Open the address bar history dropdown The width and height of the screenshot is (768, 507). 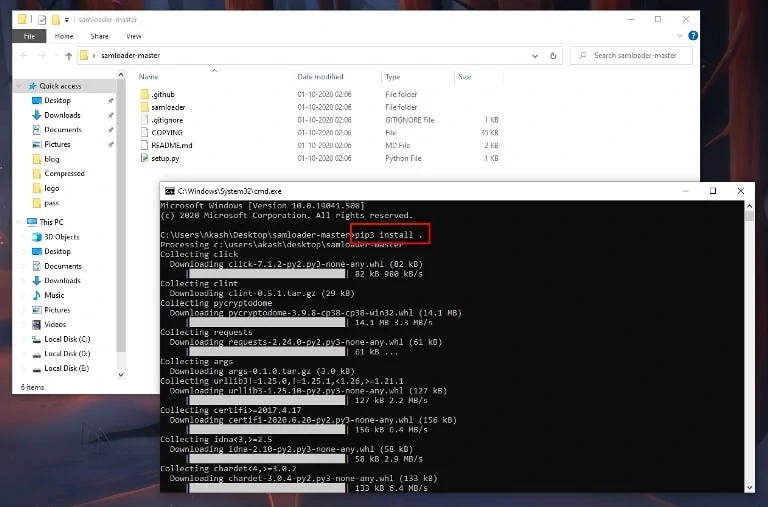535,56
